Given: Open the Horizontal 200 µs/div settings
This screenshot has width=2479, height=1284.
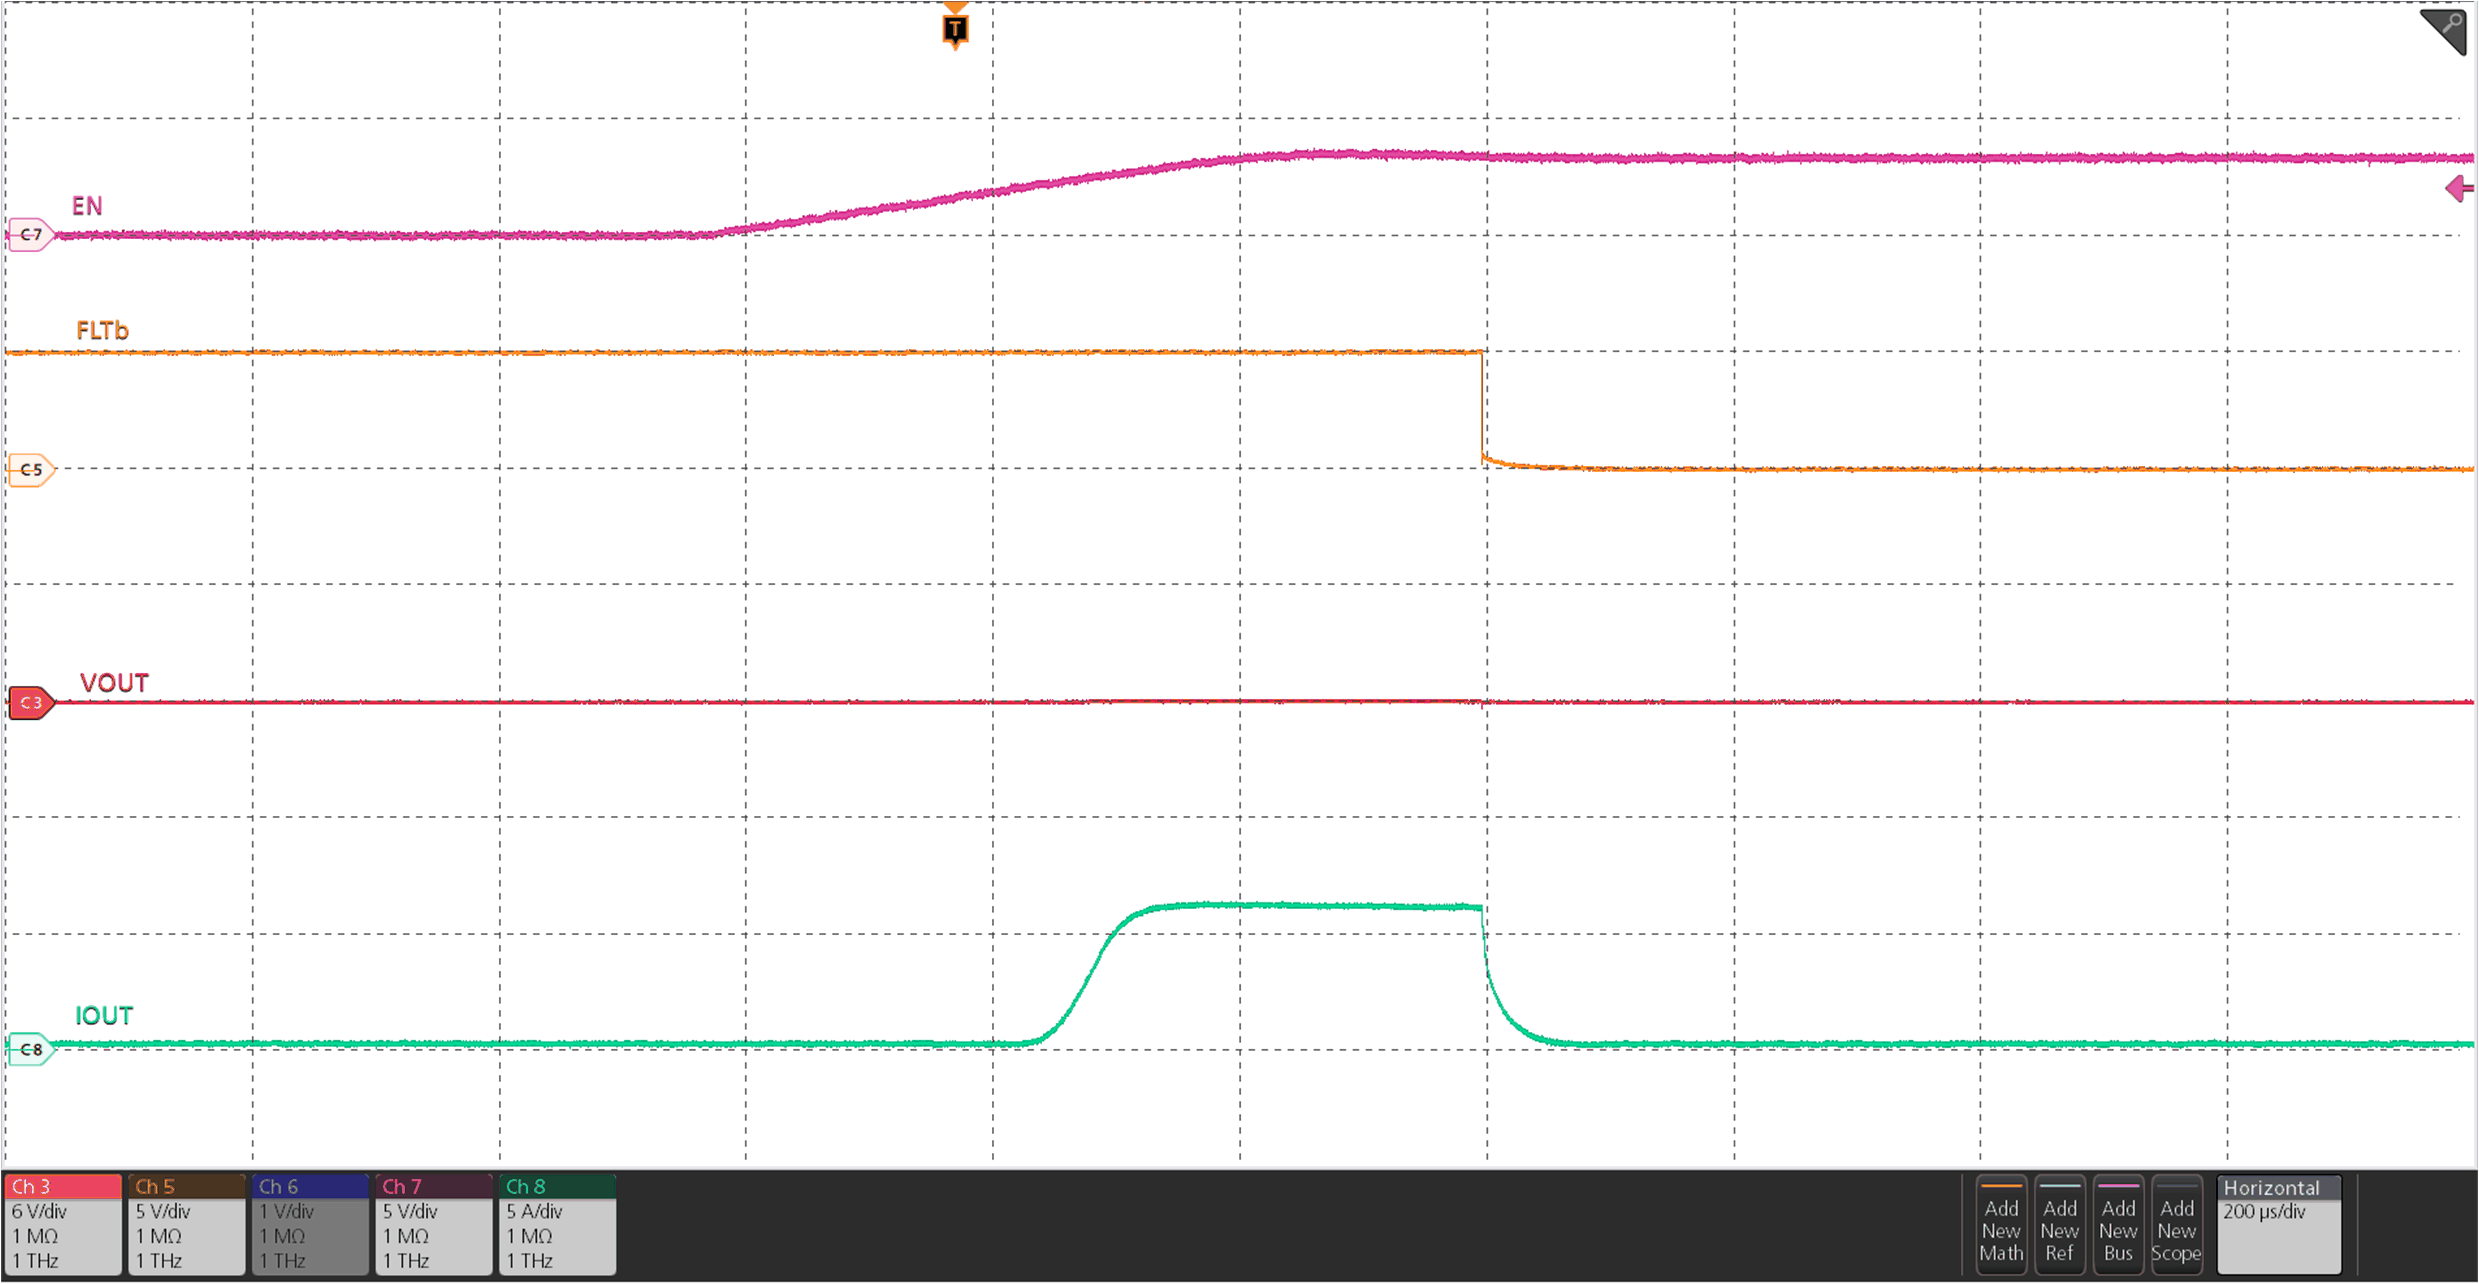Looking at the screenshot, I should coord(2278,1222).
